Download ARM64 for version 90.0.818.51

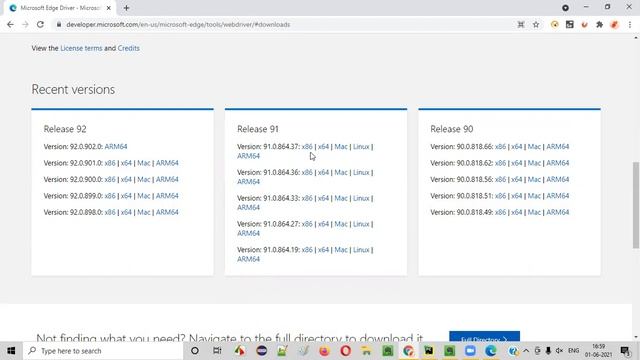tap(558, 196)
